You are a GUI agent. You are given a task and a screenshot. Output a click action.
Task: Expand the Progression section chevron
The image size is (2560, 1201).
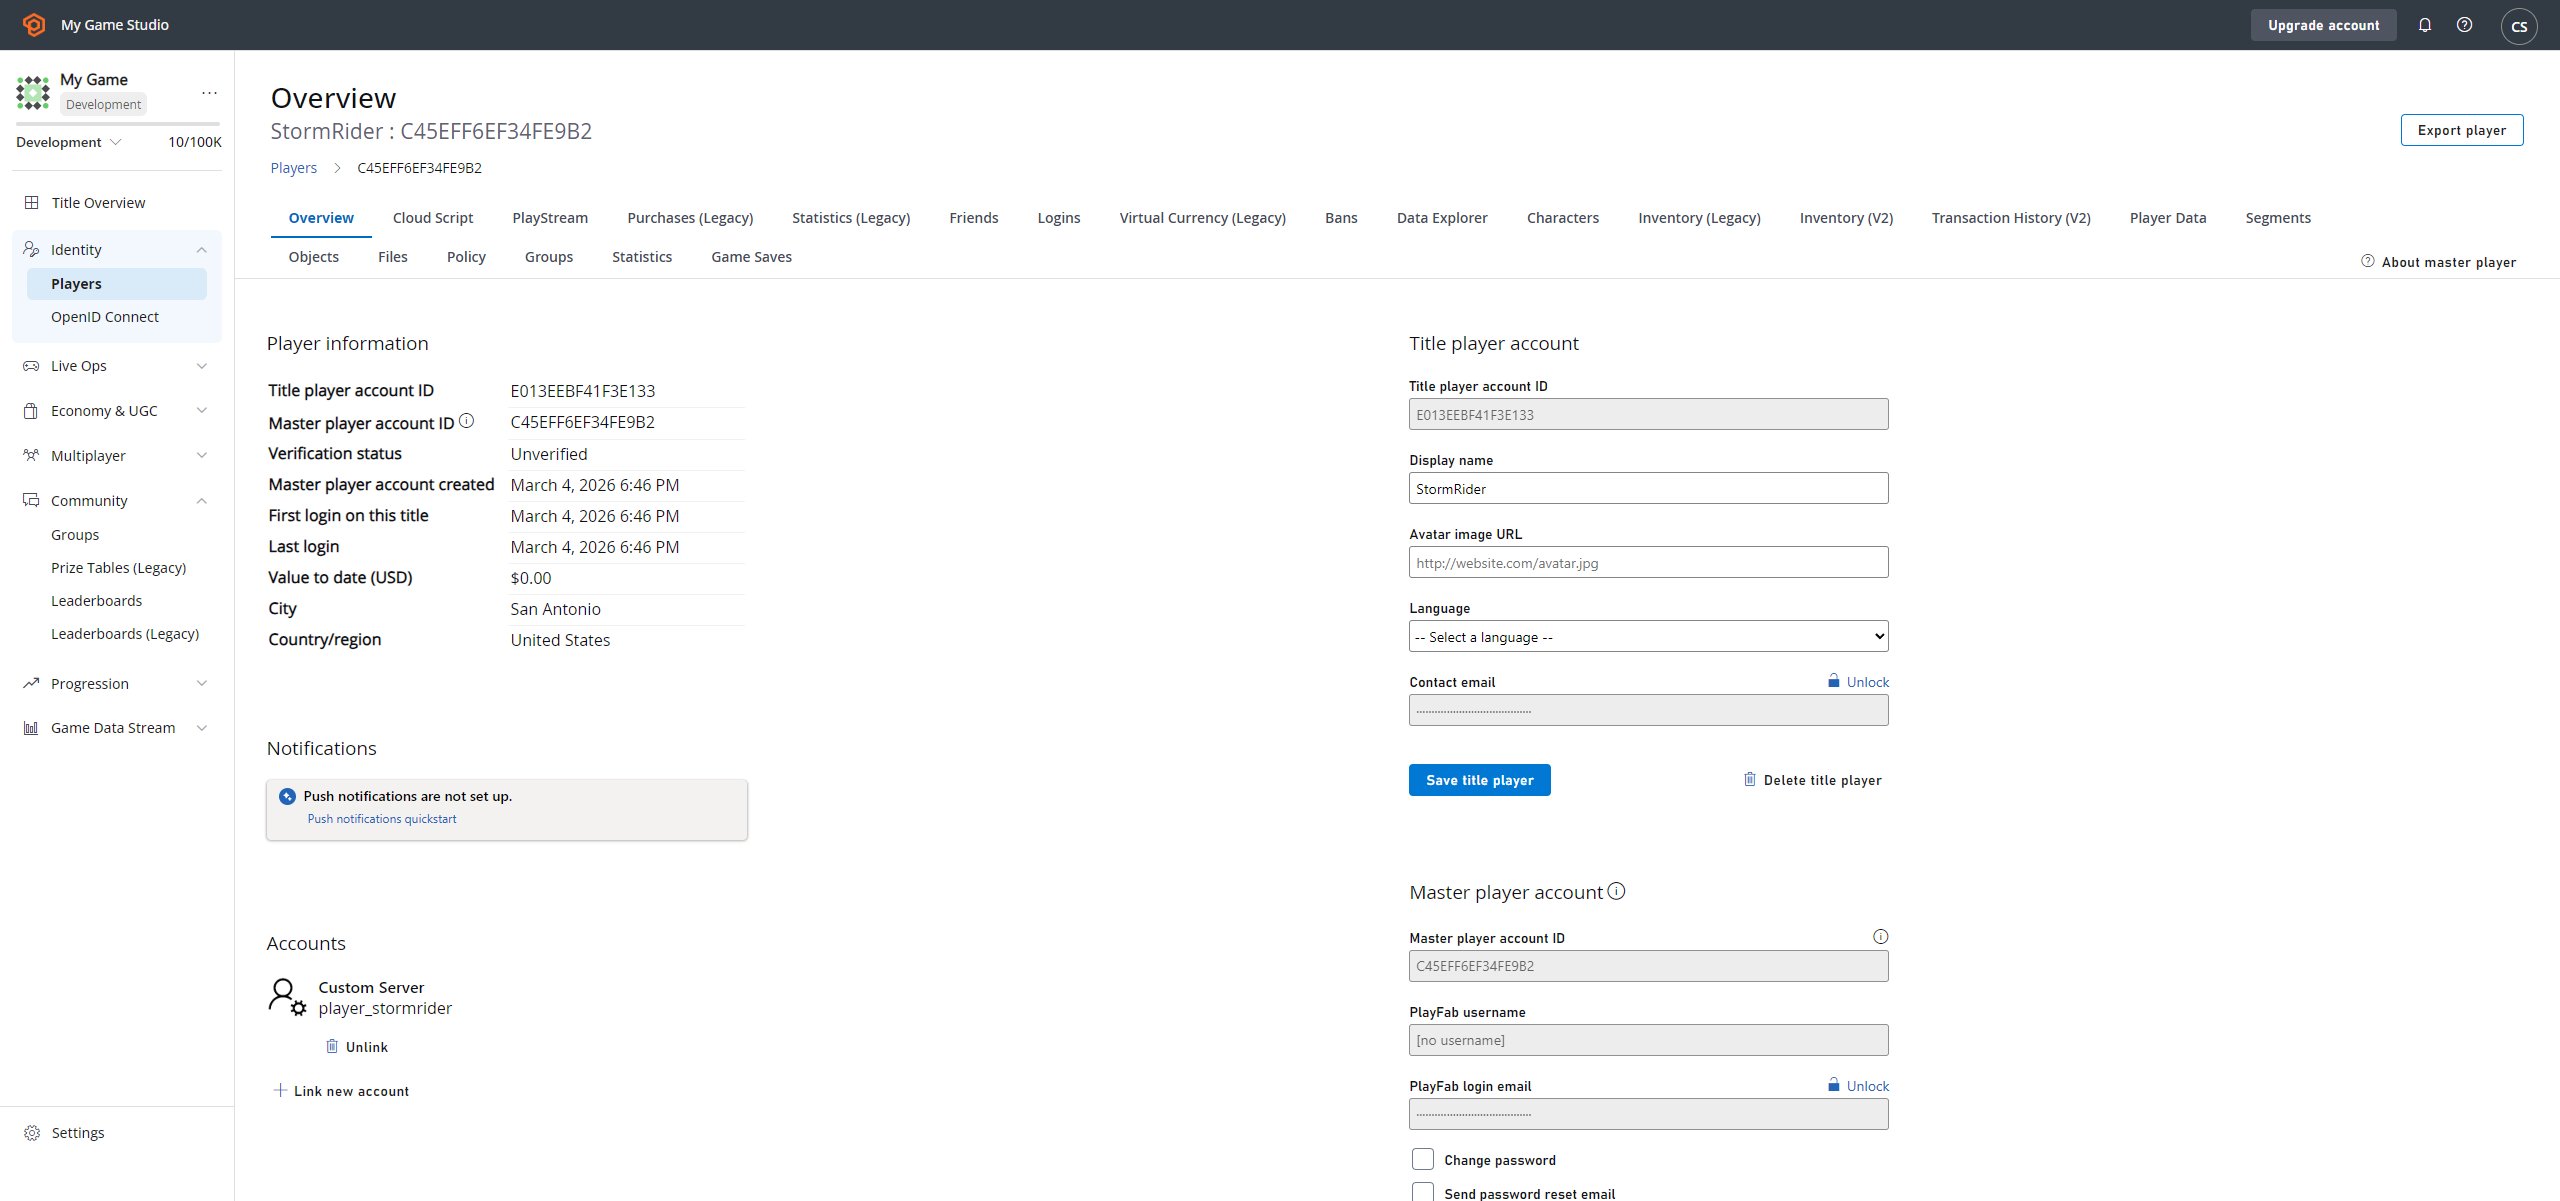[x=202, y=684]
